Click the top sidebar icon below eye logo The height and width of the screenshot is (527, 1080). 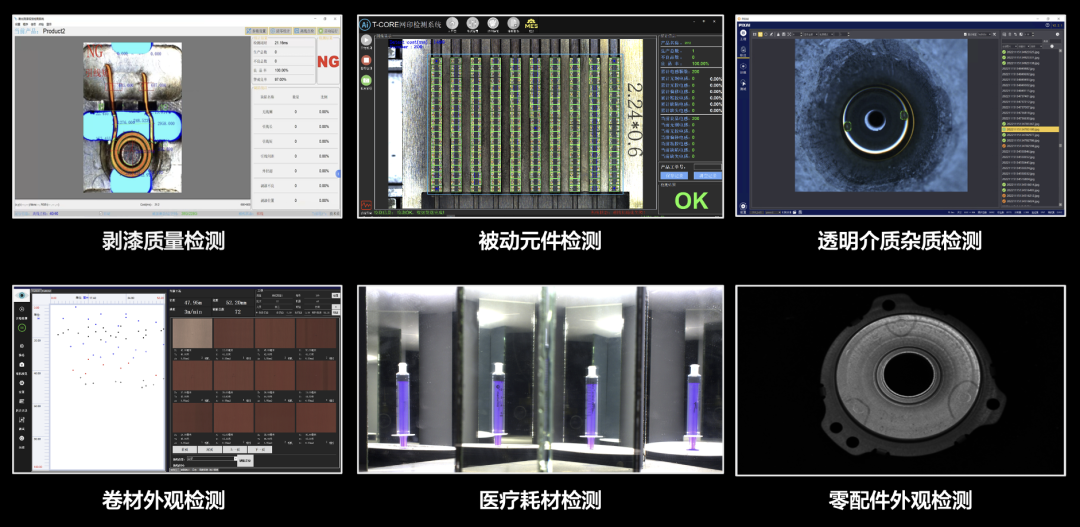(x=22, y=309)
